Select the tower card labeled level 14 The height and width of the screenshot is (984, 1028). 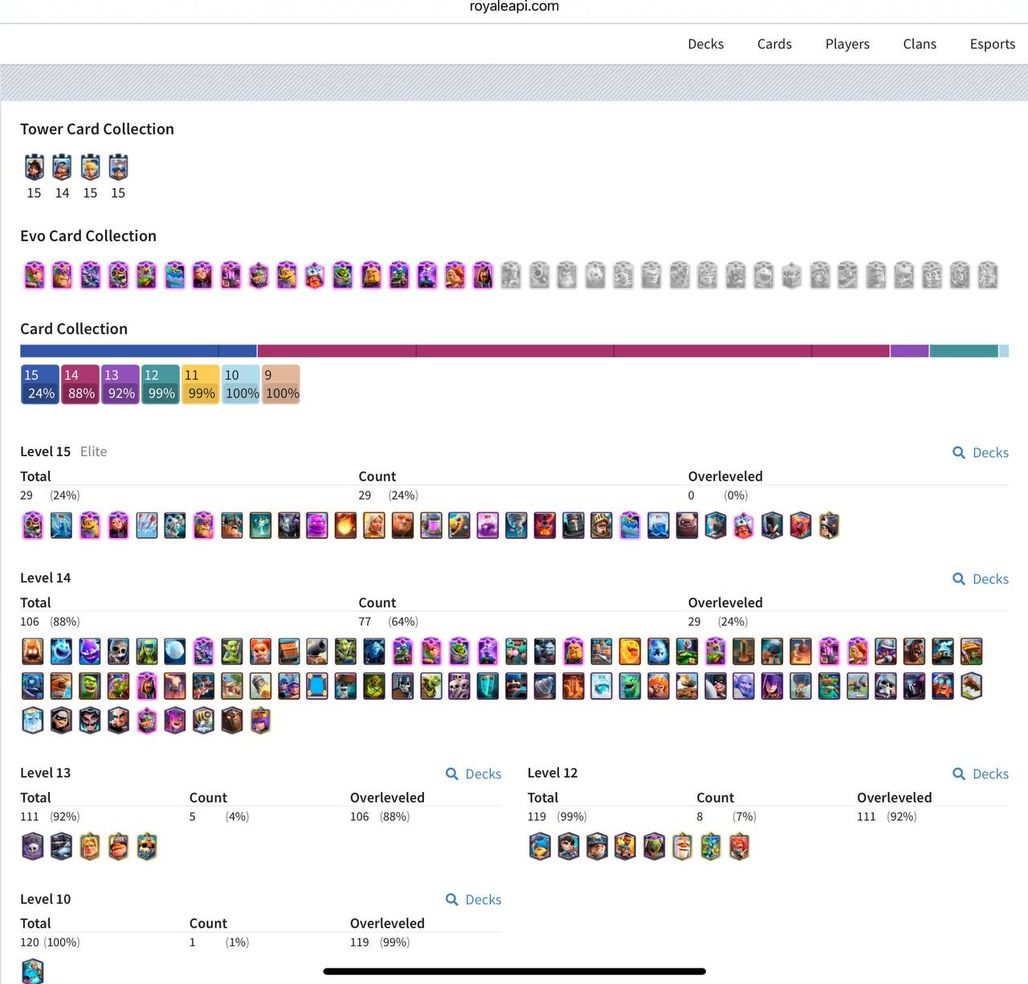[62, 168]
